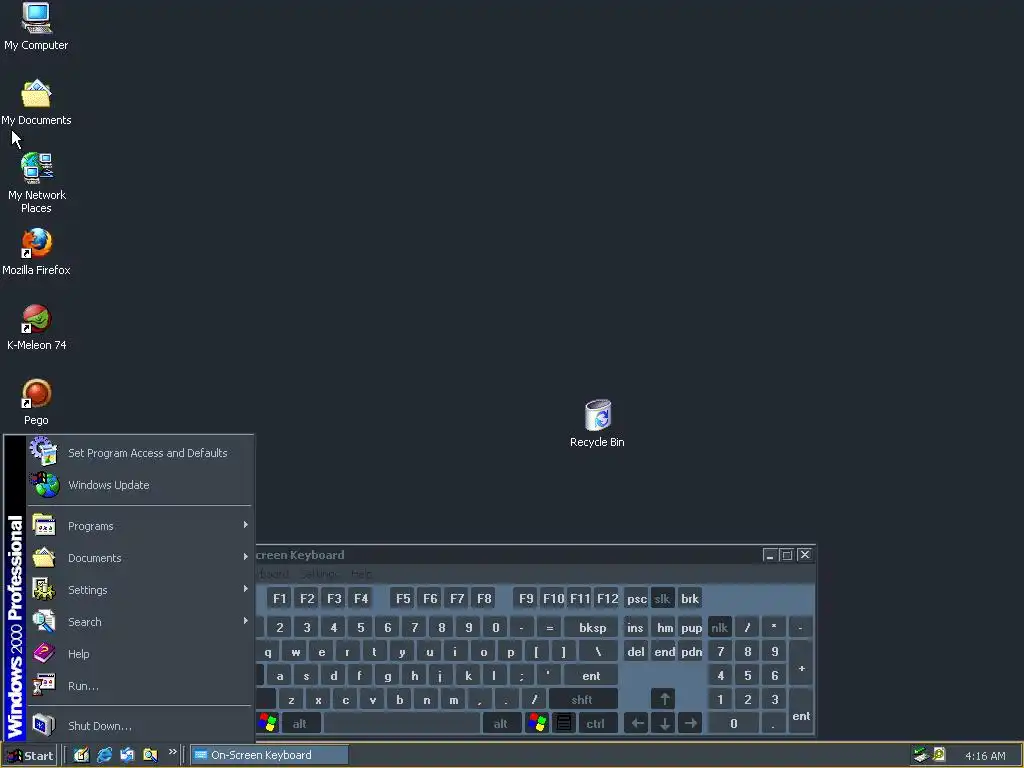This screenshot has width=1024, height=768.
Task: Click the end key
Action: tap(664, 652)
